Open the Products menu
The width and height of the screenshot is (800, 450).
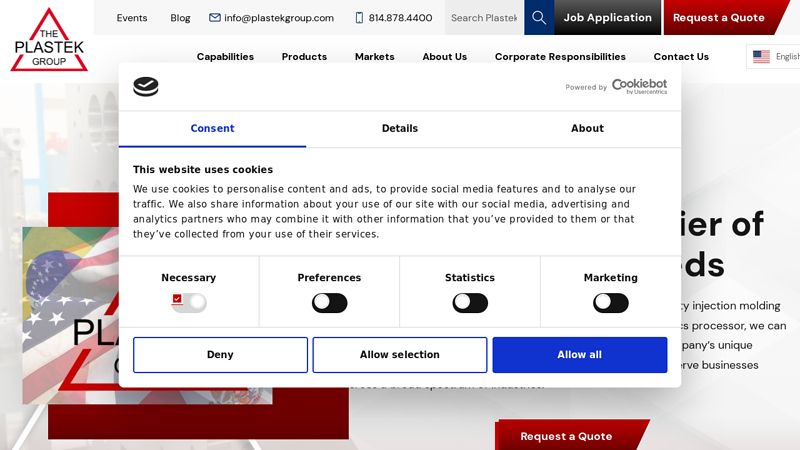304,57
